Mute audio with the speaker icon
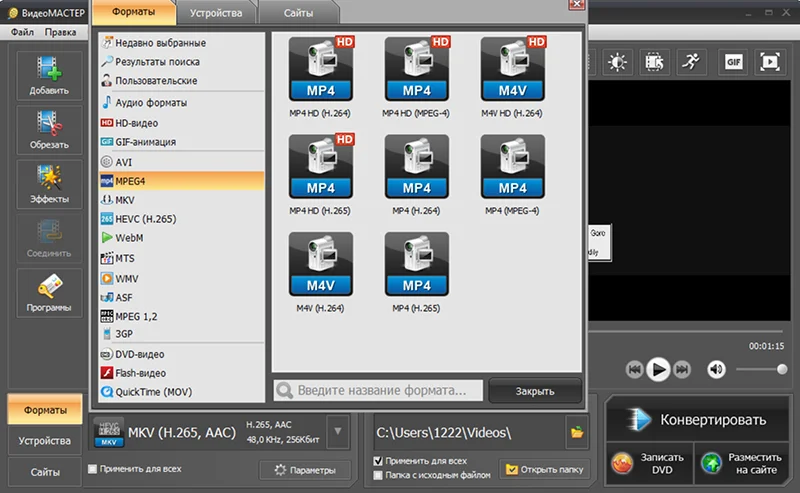Viewport: 800px width, 493px height. point(716,369)
